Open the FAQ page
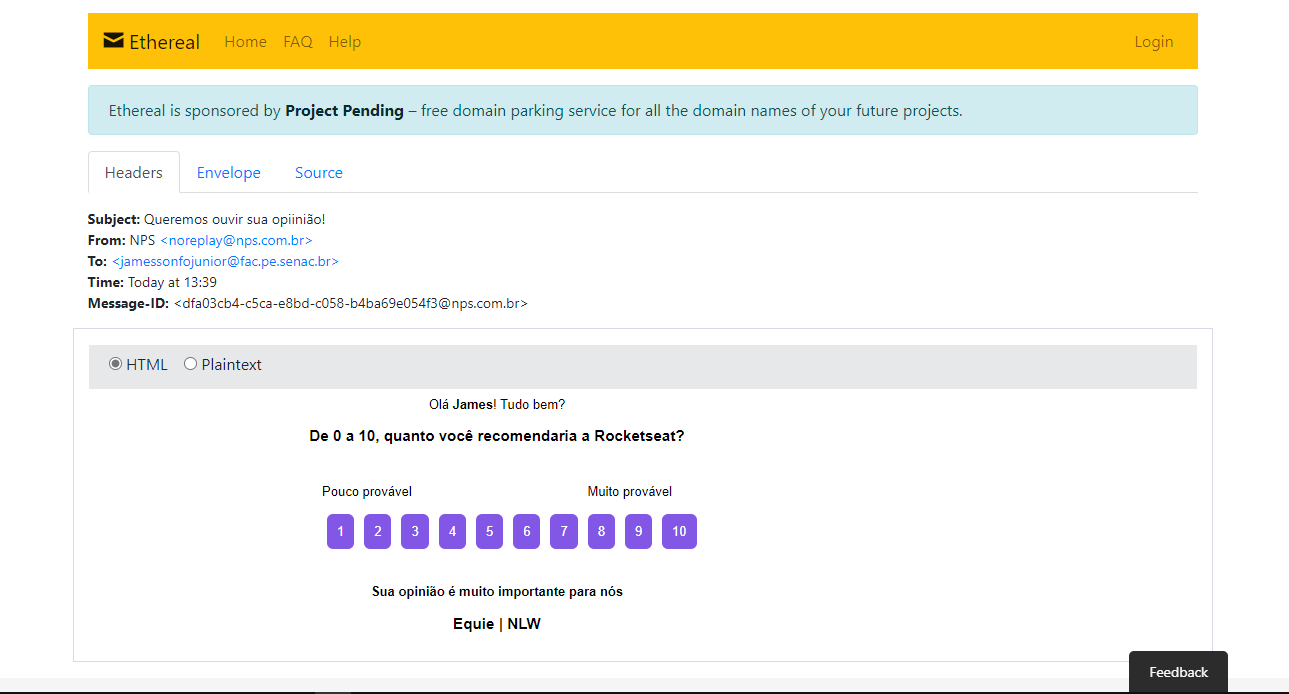 click(x=298, y=42)
